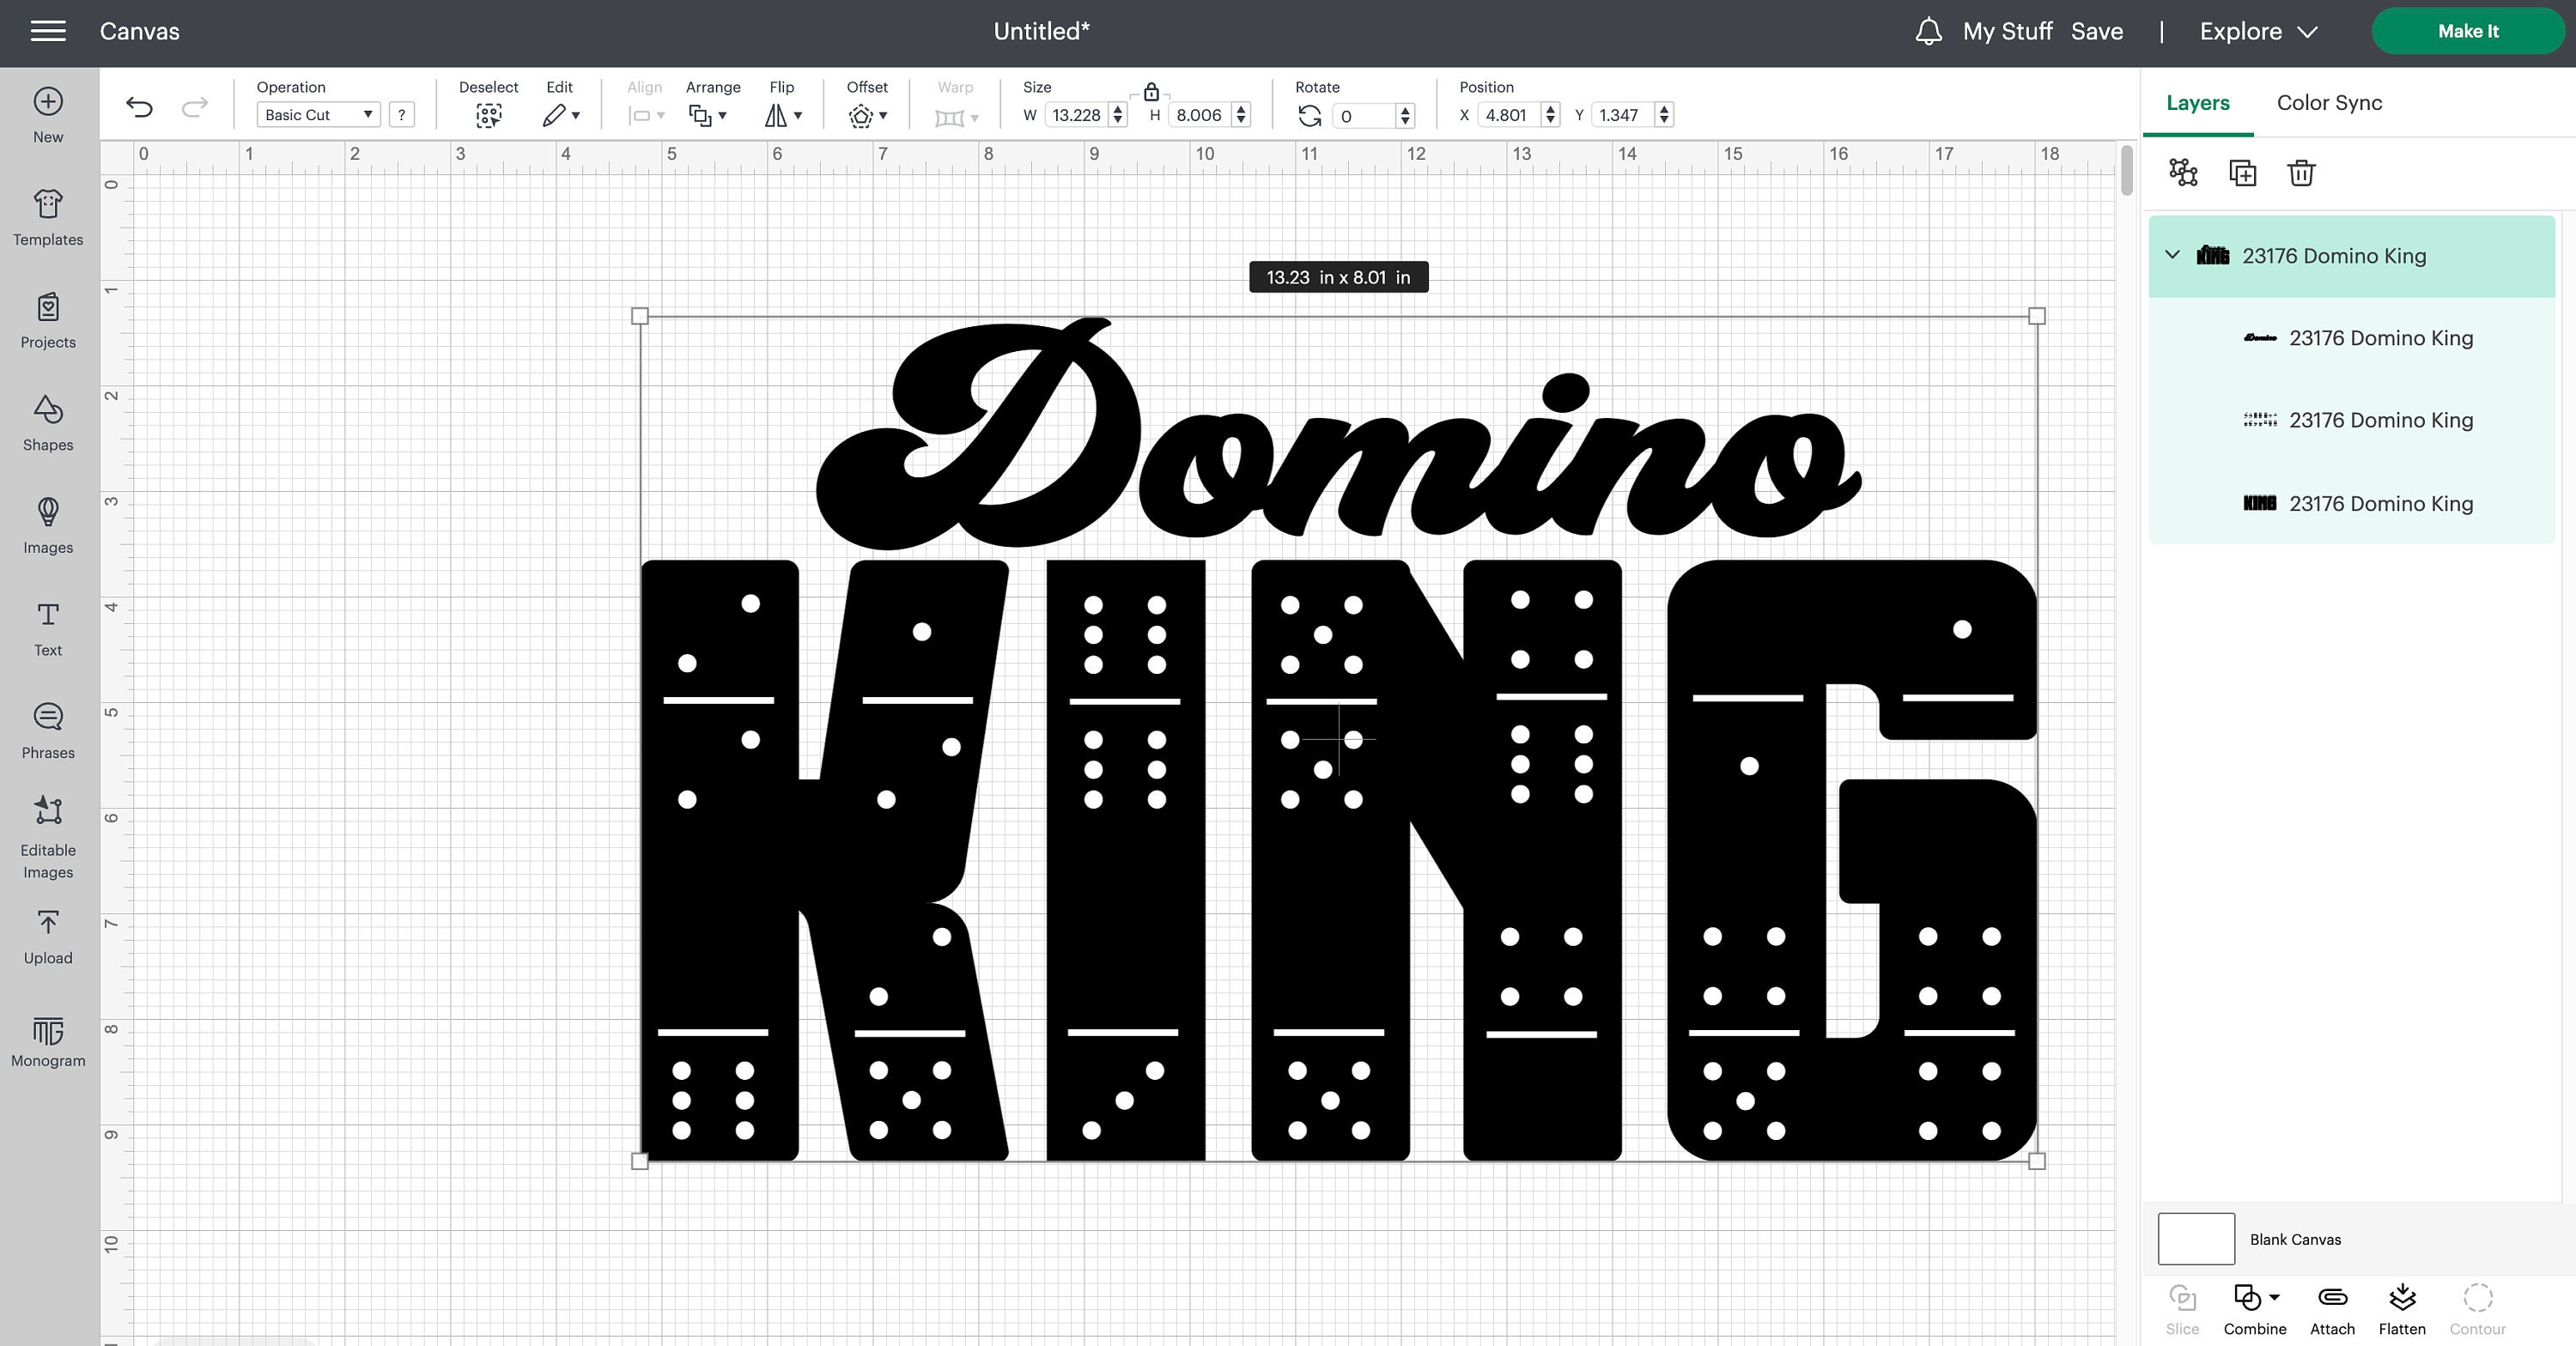Duplicate the selected layer
This screenshot has width=2576, height=1346.
(2242, 172)
